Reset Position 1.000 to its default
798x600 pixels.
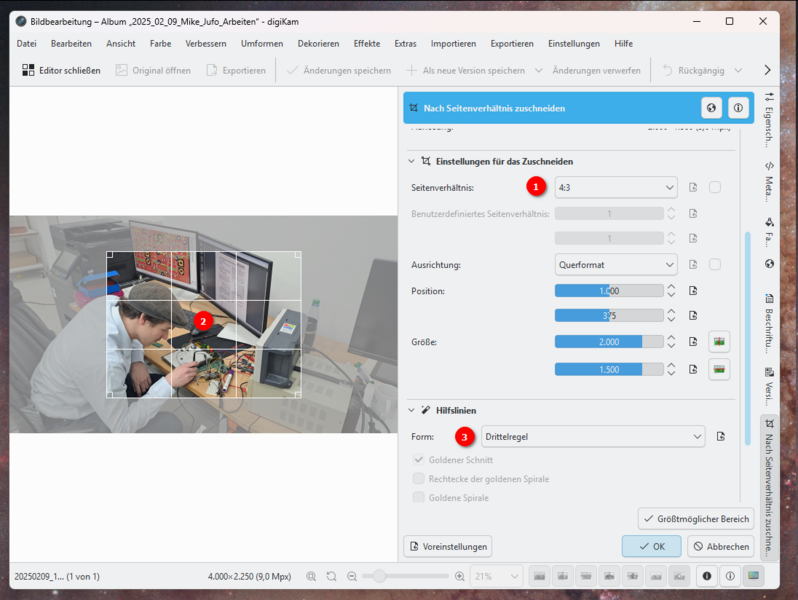(693, 291)
